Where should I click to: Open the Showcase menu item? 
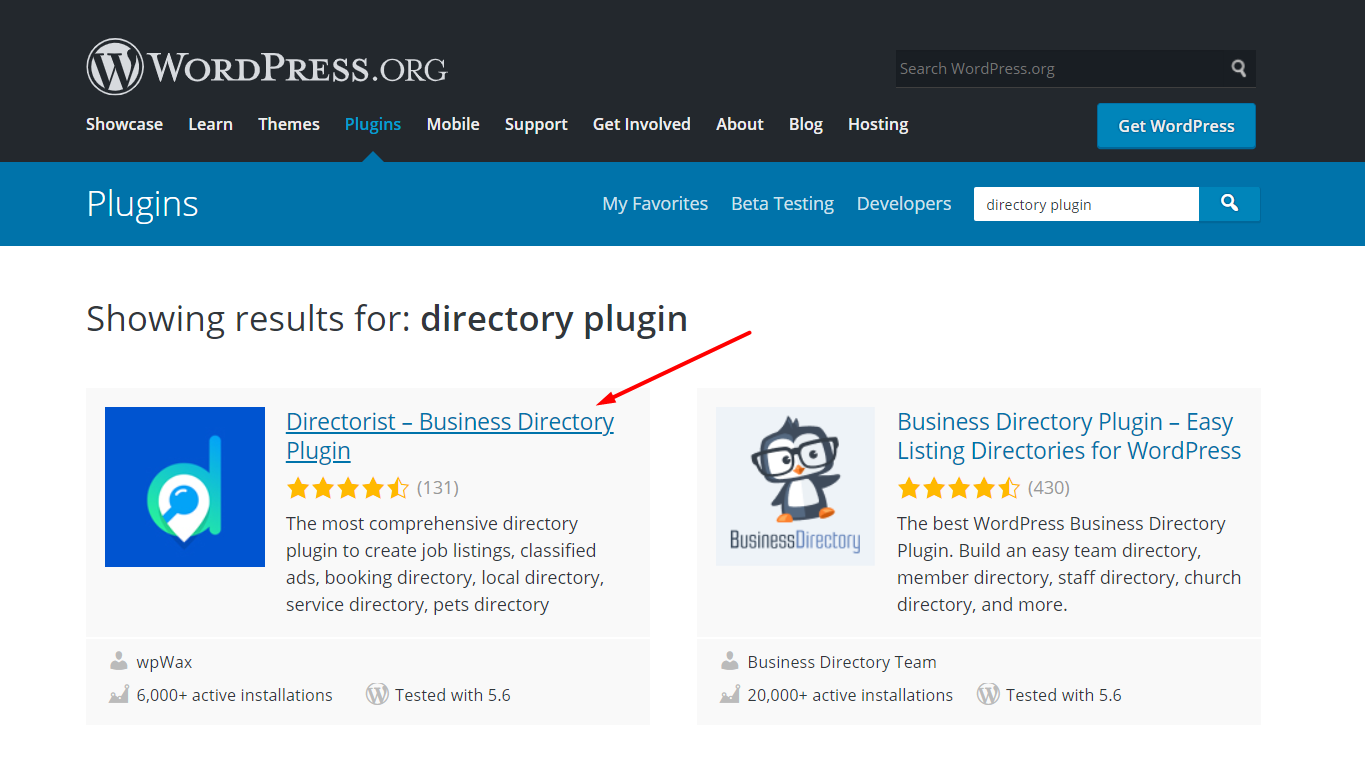(x=124, y=124)
